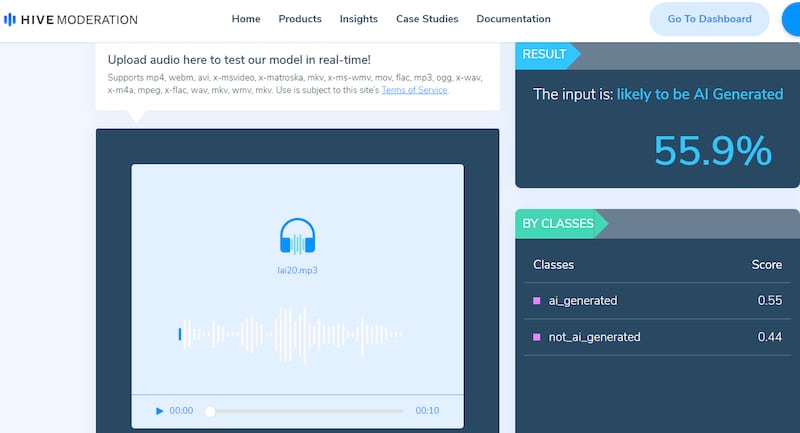Open the Home page
The width and height of the screenshot is (800, 433).
pyautogui.click(x=246, y=19)
